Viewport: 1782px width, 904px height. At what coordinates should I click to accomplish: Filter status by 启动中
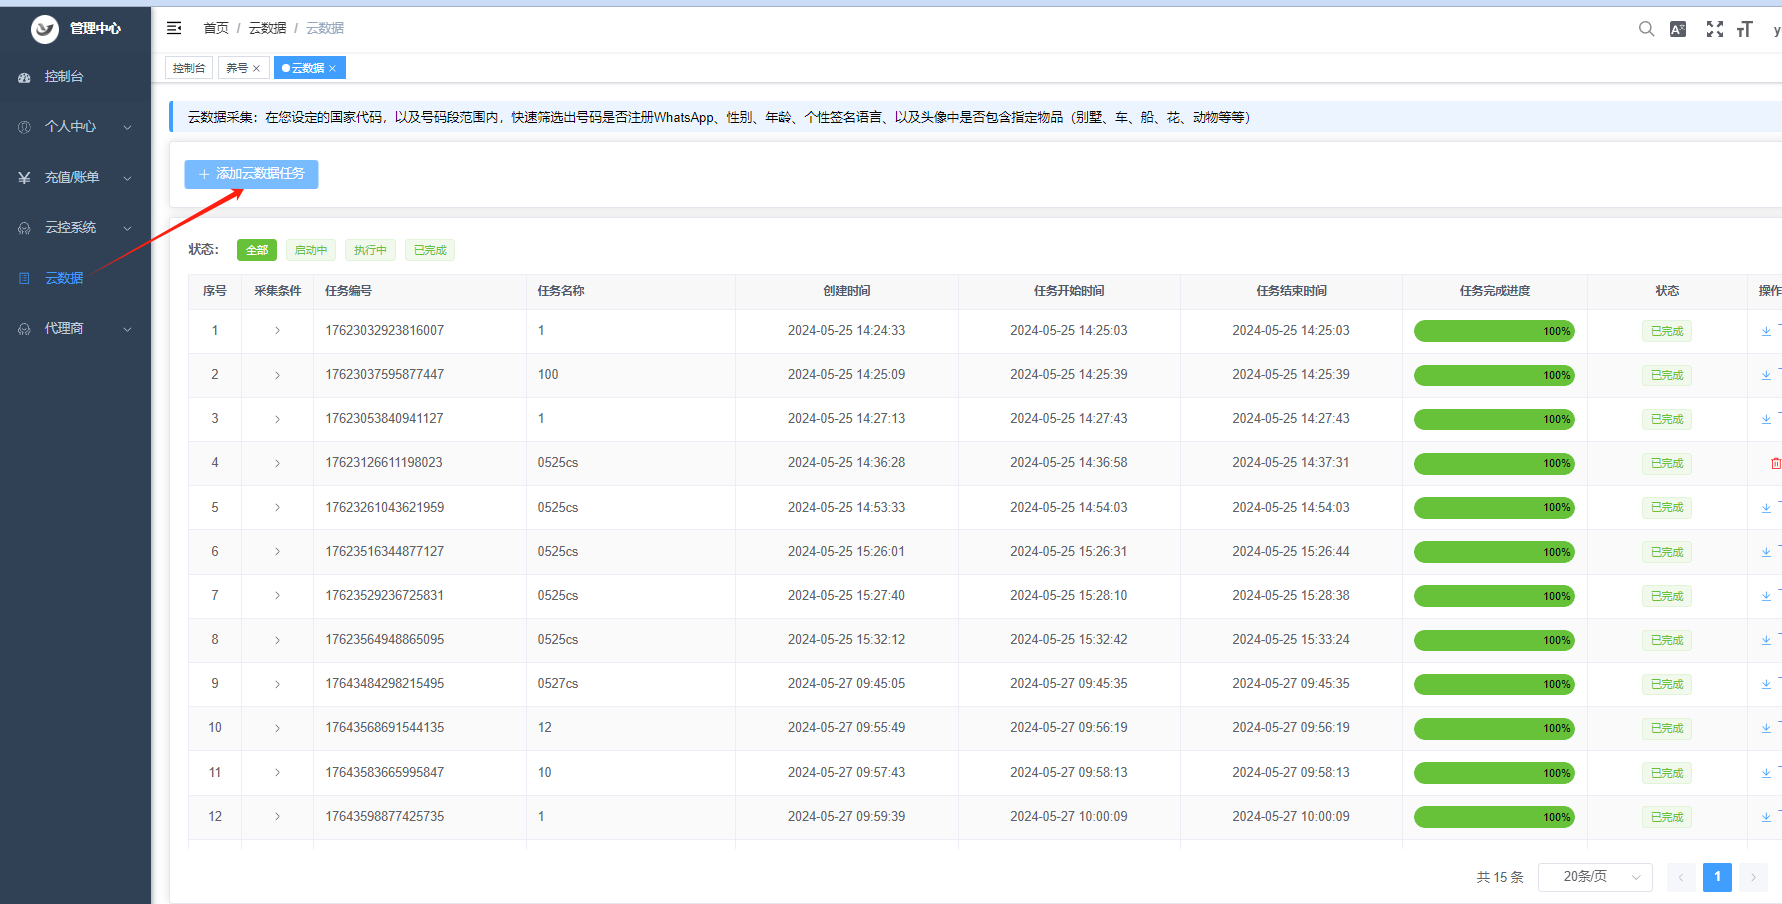coord(311,250)
